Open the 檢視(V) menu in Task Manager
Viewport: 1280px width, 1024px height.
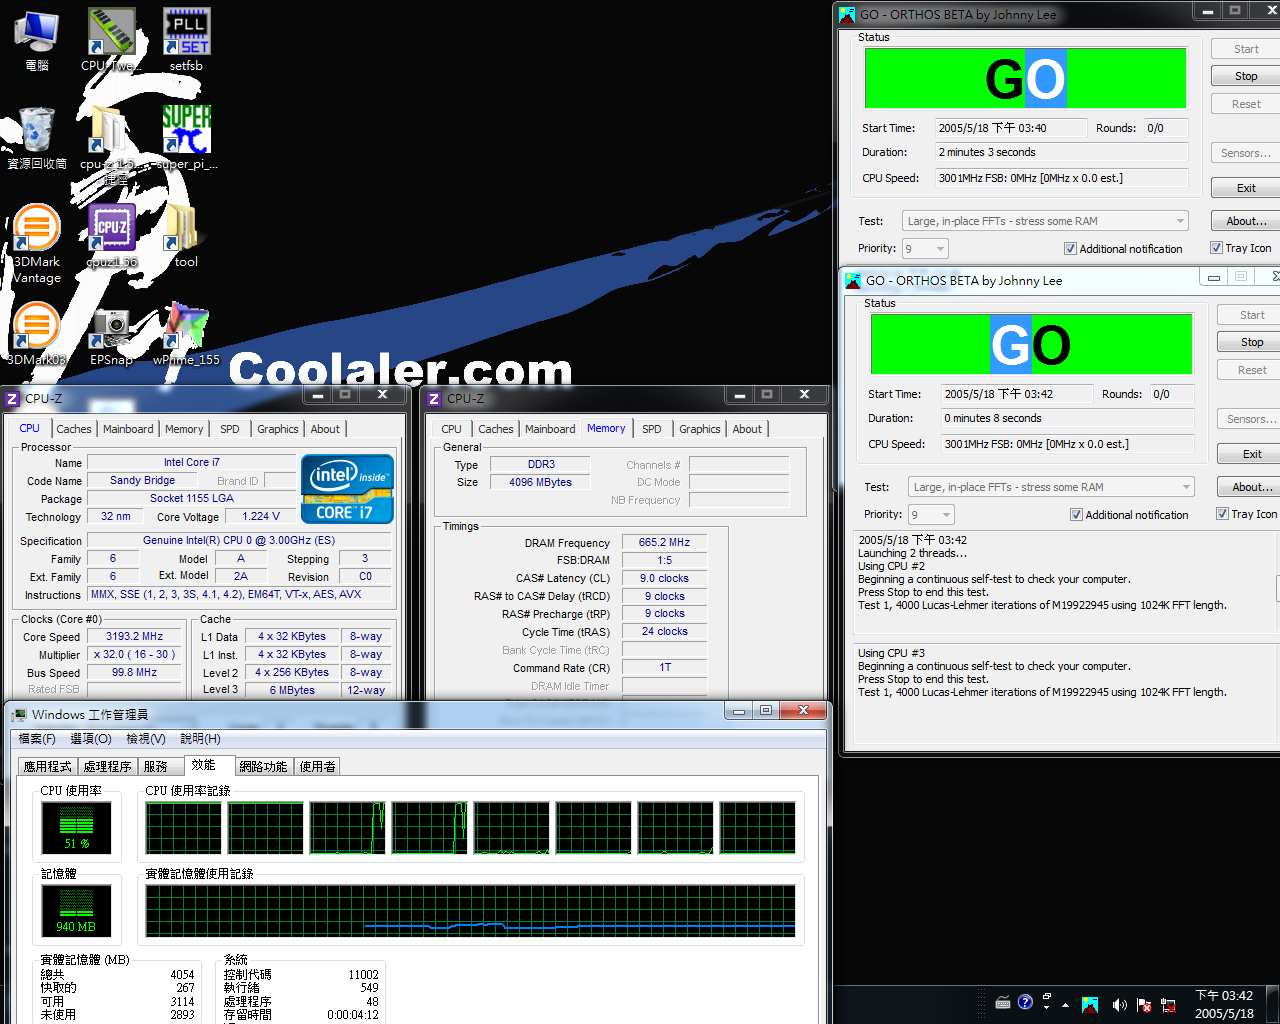146,739
